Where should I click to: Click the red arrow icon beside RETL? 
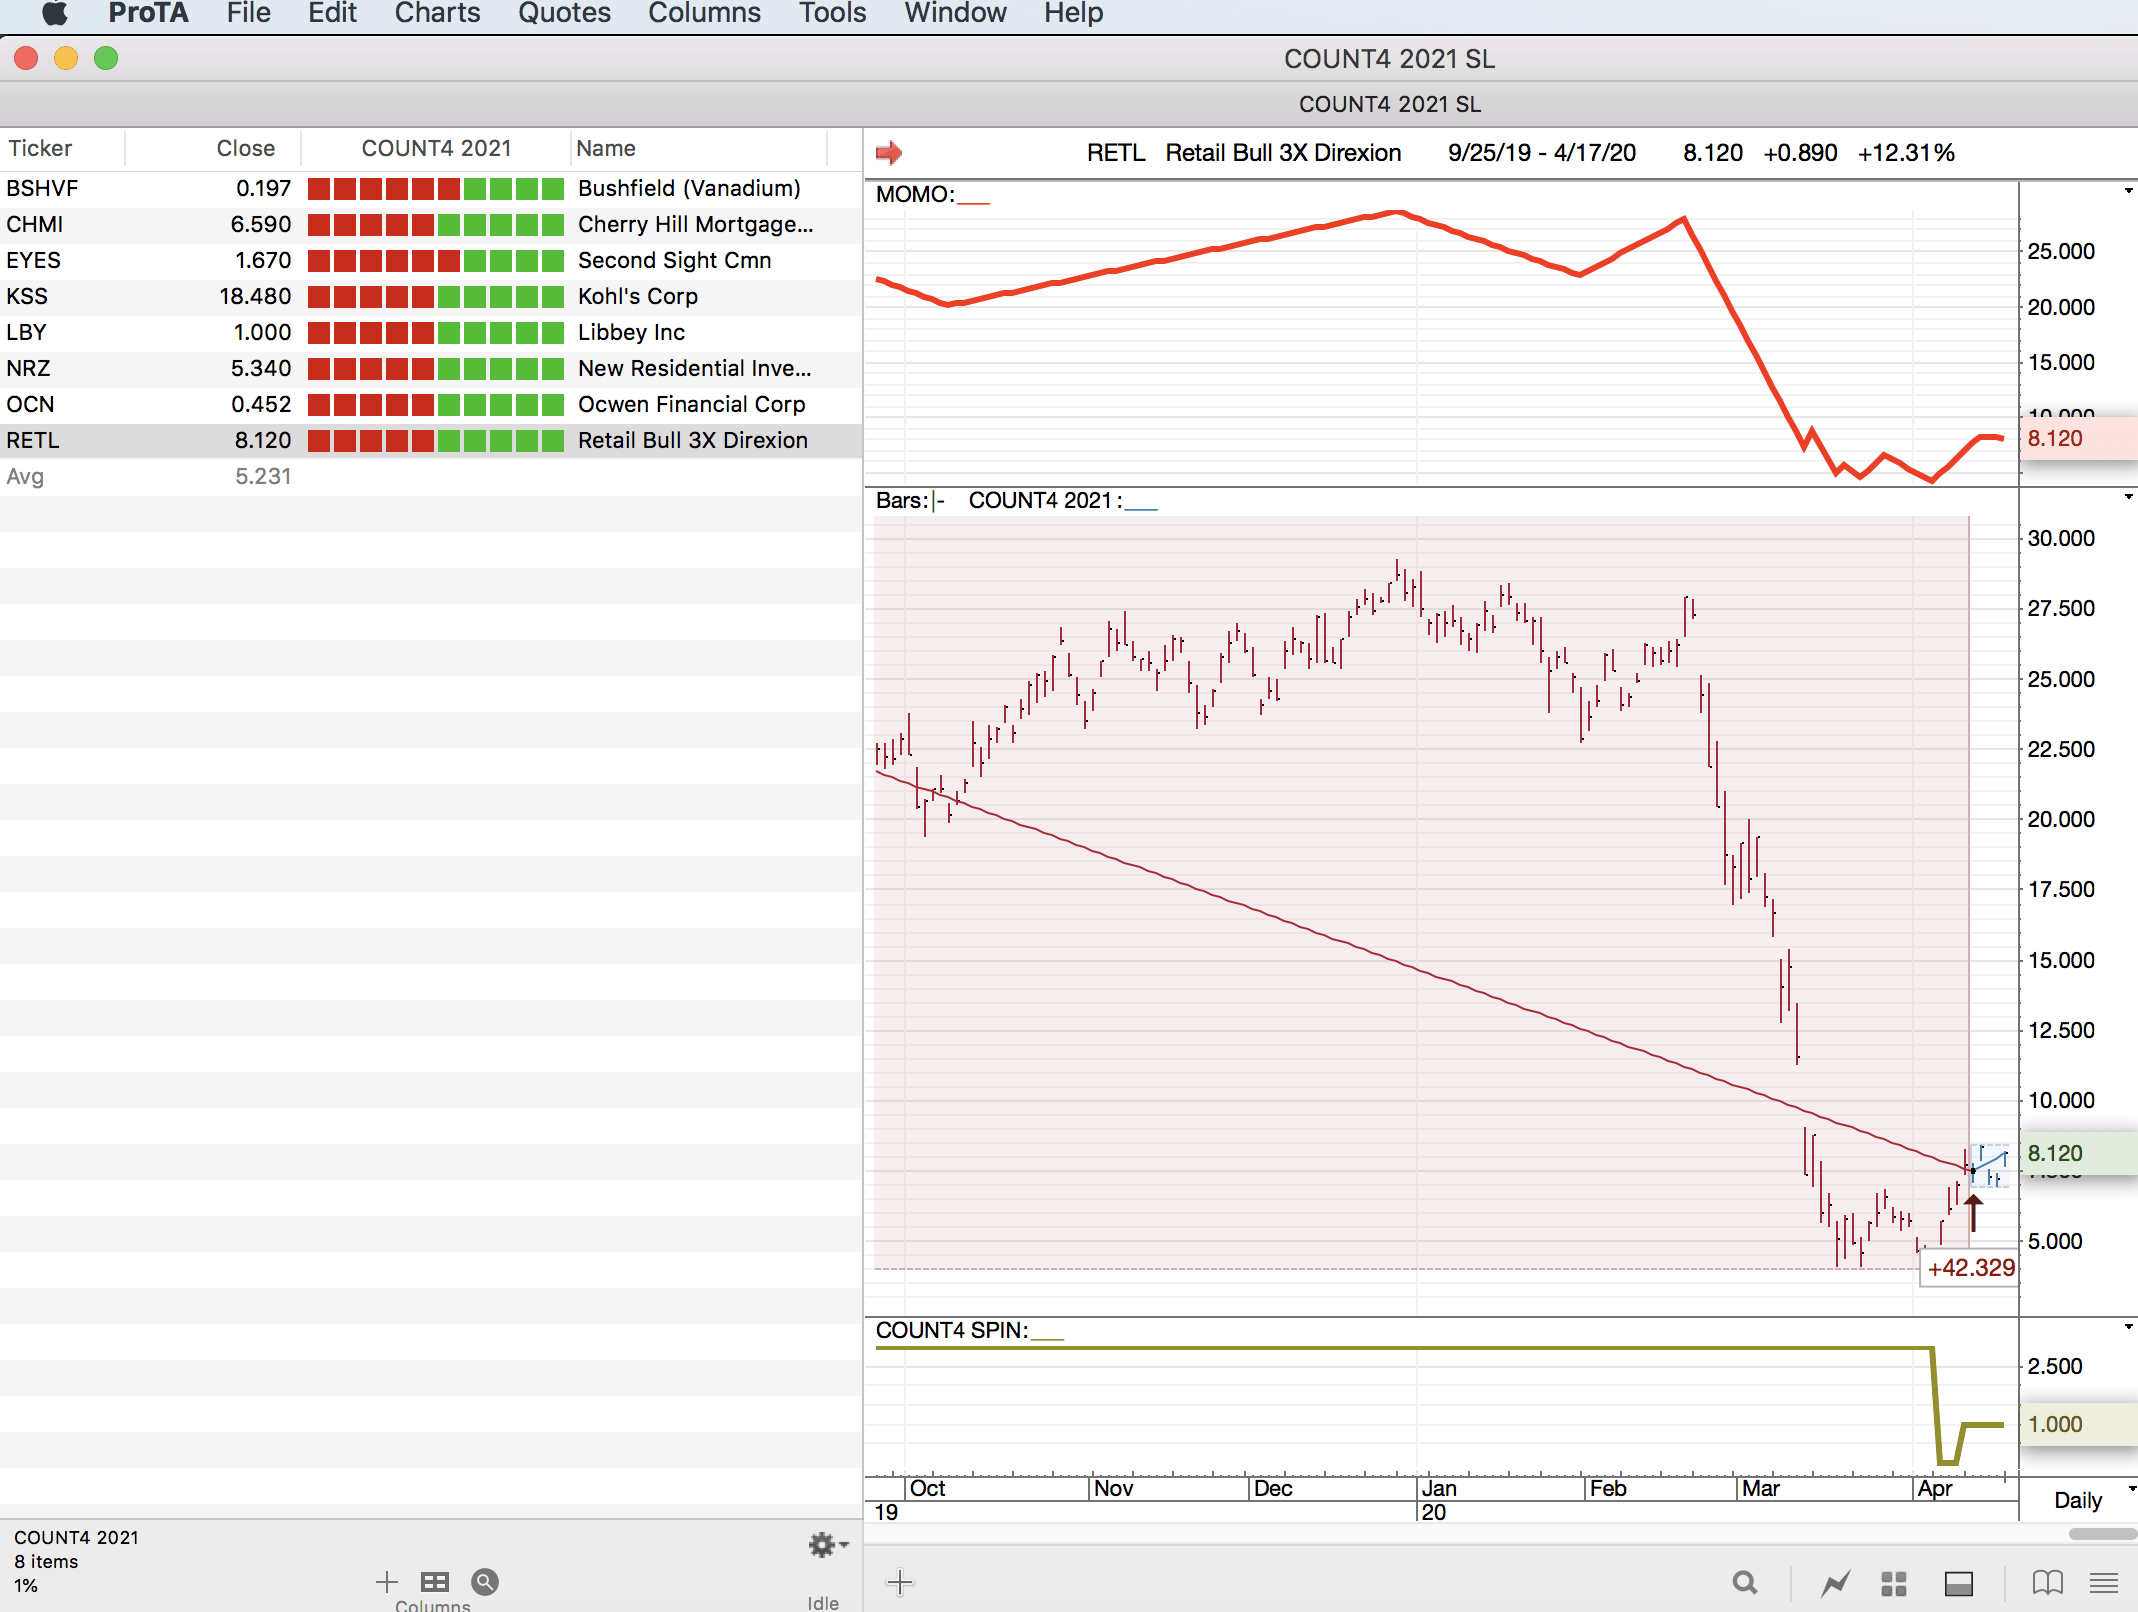[x=888, y=153]
